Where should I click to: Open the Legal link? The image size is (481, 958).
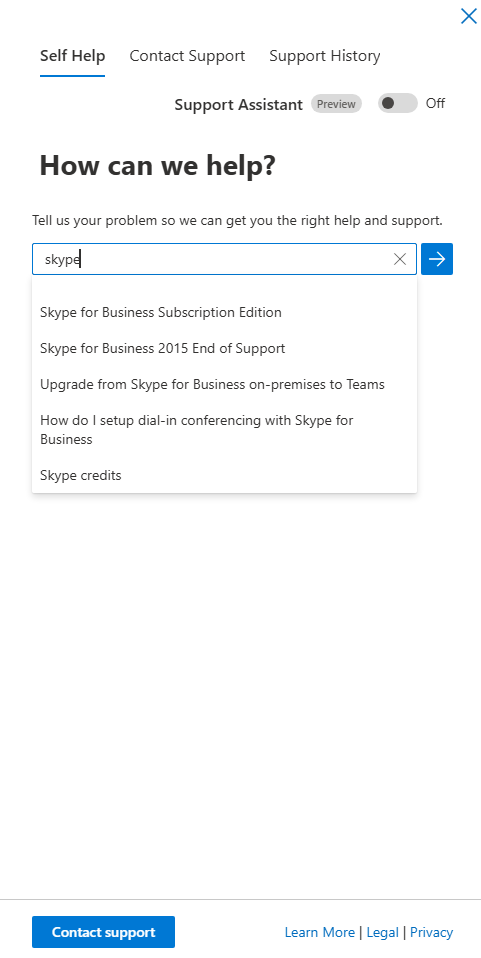(383, 932)
